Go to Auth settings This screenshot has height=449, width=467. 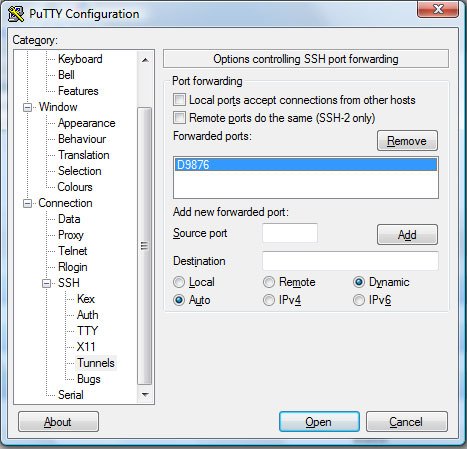[88, 315]
